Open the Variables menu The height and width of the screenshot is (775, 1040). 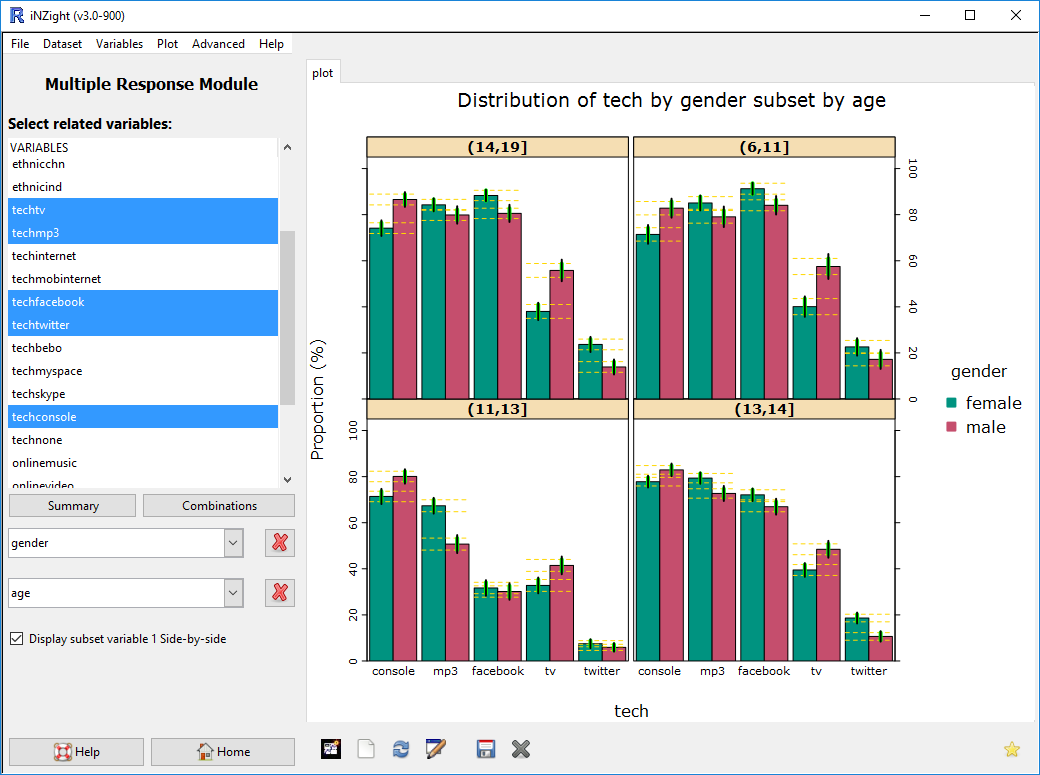pos(119,44)
